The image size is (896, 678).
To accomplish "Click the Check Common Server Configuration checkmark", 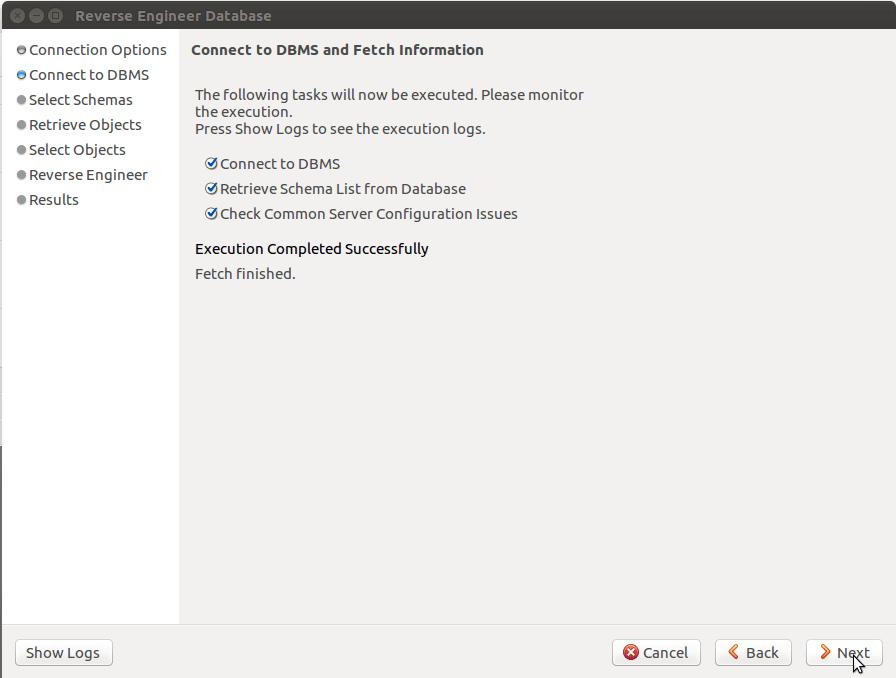I will 211,214.
